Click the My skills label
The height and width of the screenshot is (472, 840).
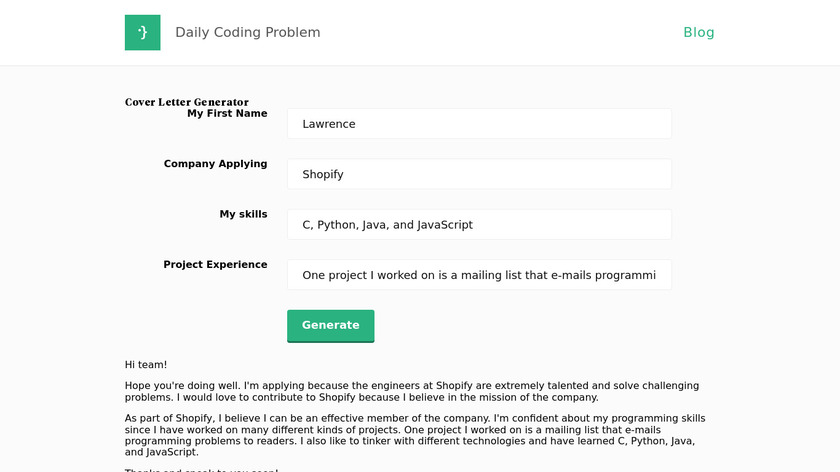(243, 214)
